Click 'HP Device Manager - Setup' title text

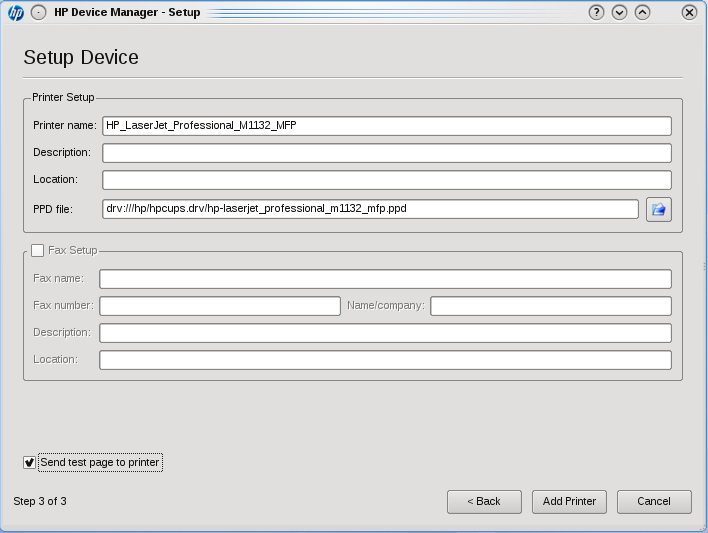point(127,13)
